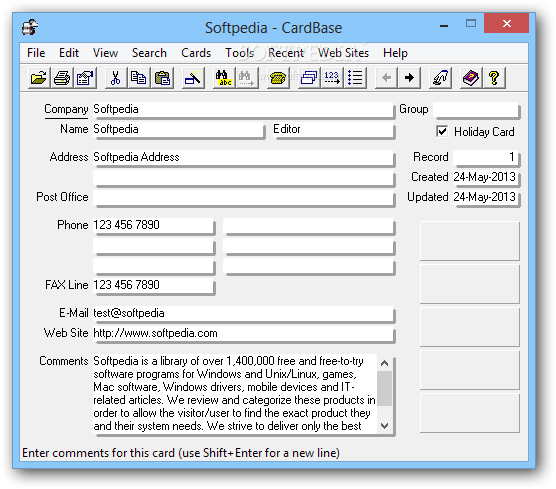Click the Cut scissors icon
The width and height of the screenshot is (556, 489).
[x=116, y=77]
